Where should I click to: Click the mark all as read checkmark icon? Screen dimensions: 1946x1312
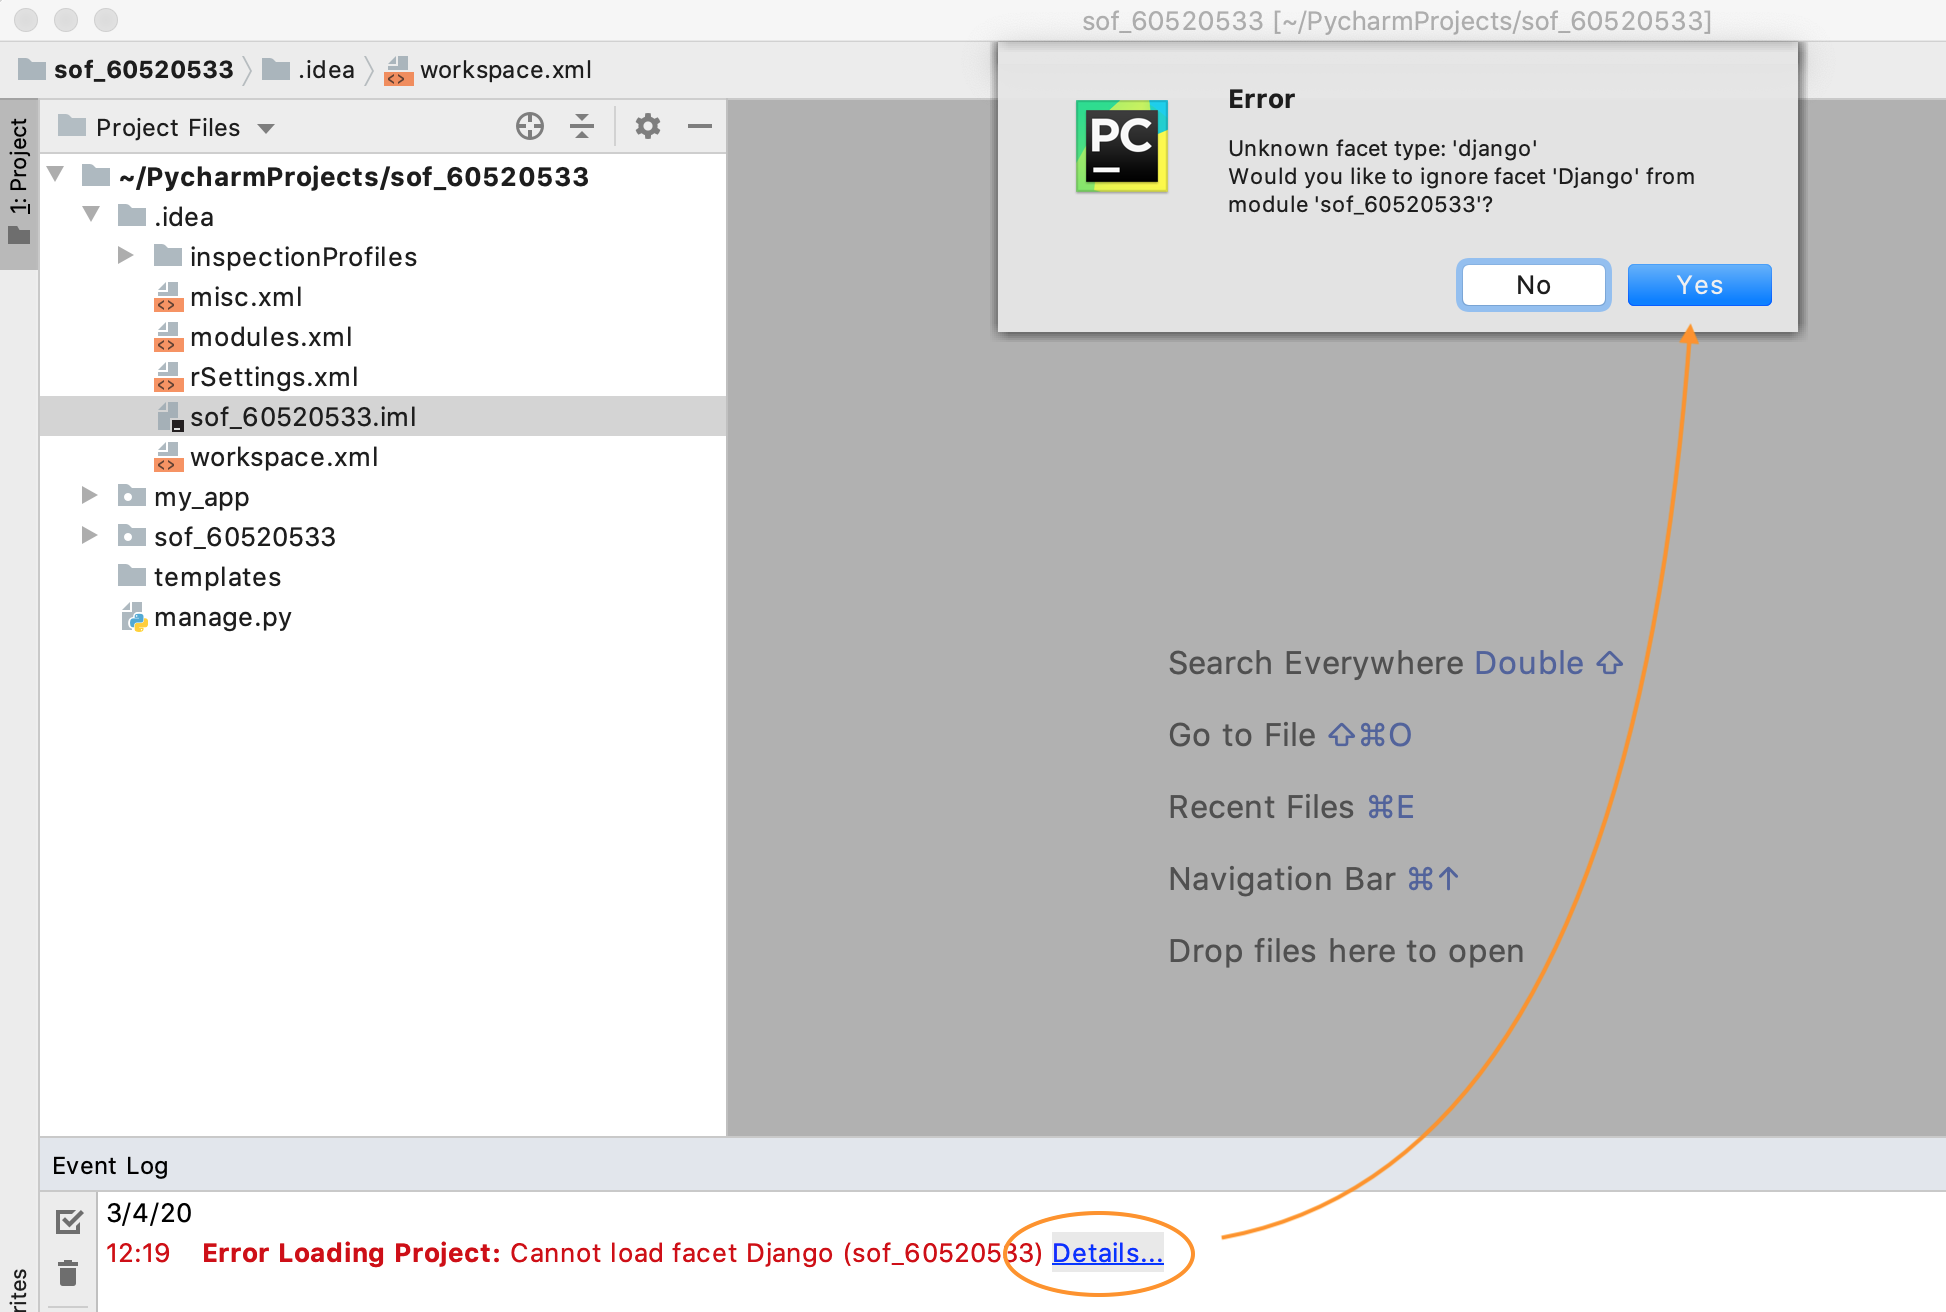[69, 1221]
